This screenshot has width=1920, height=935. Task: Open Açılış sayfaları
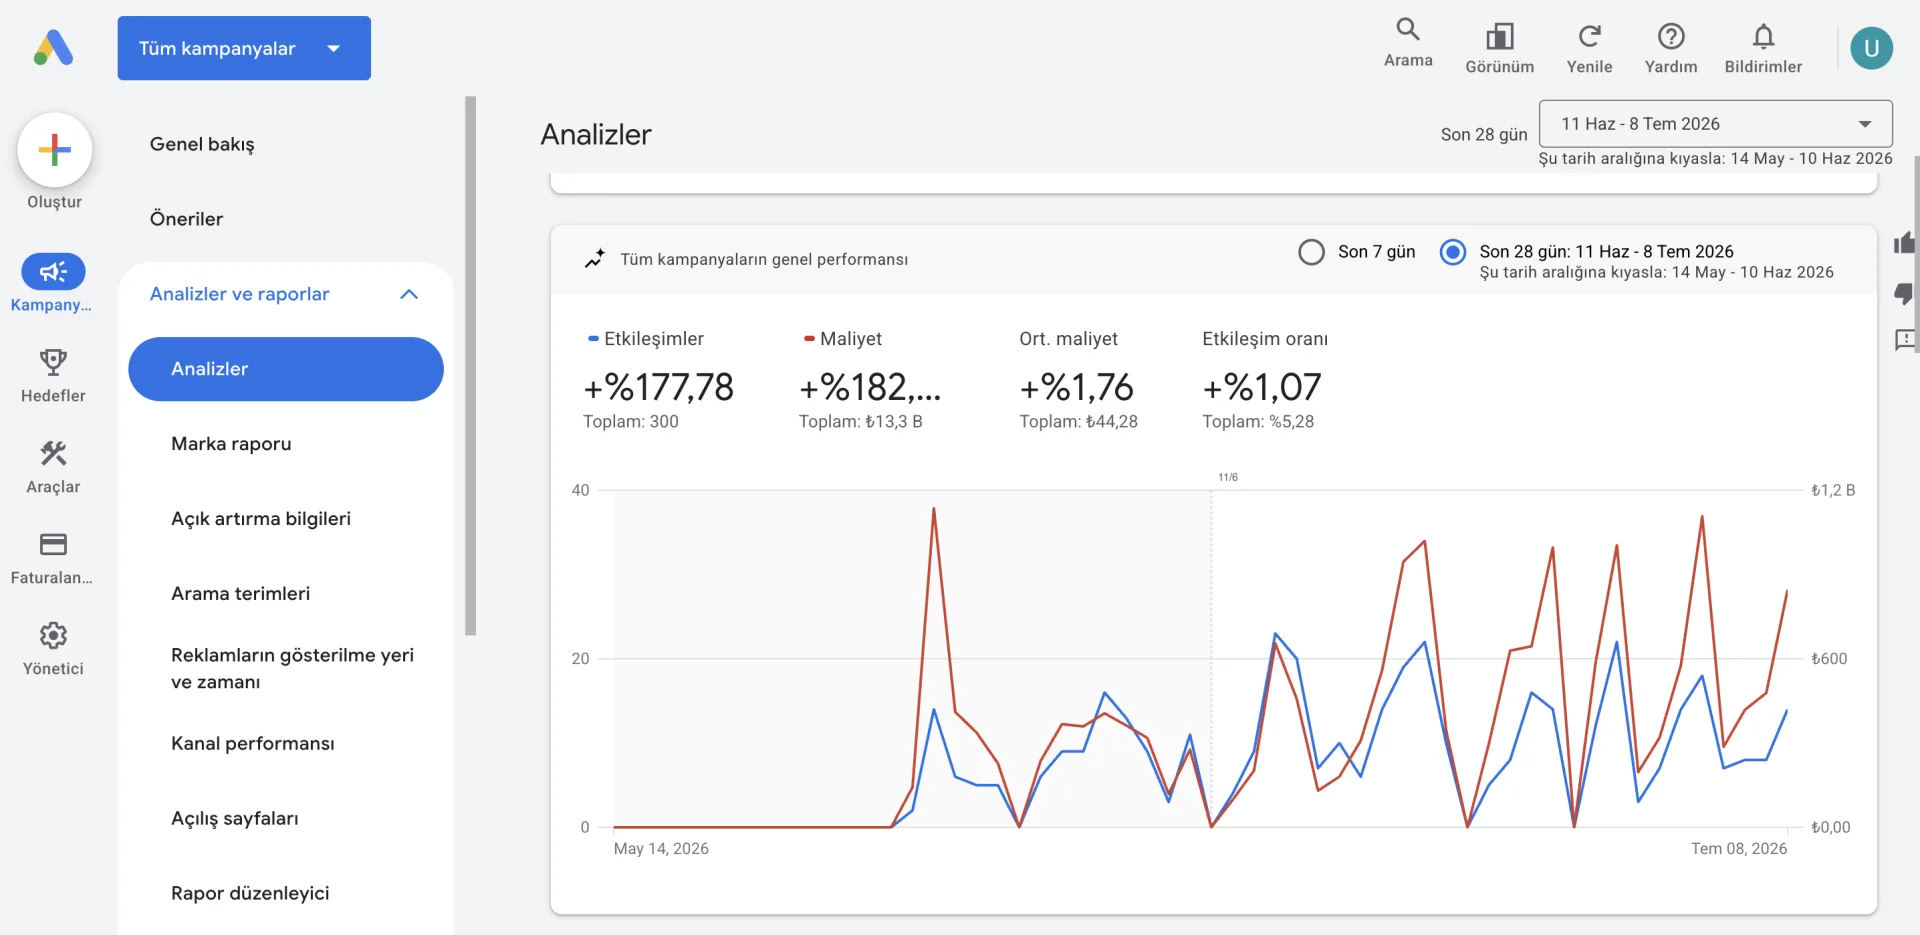pyautogui.click(x=235, y=819)
